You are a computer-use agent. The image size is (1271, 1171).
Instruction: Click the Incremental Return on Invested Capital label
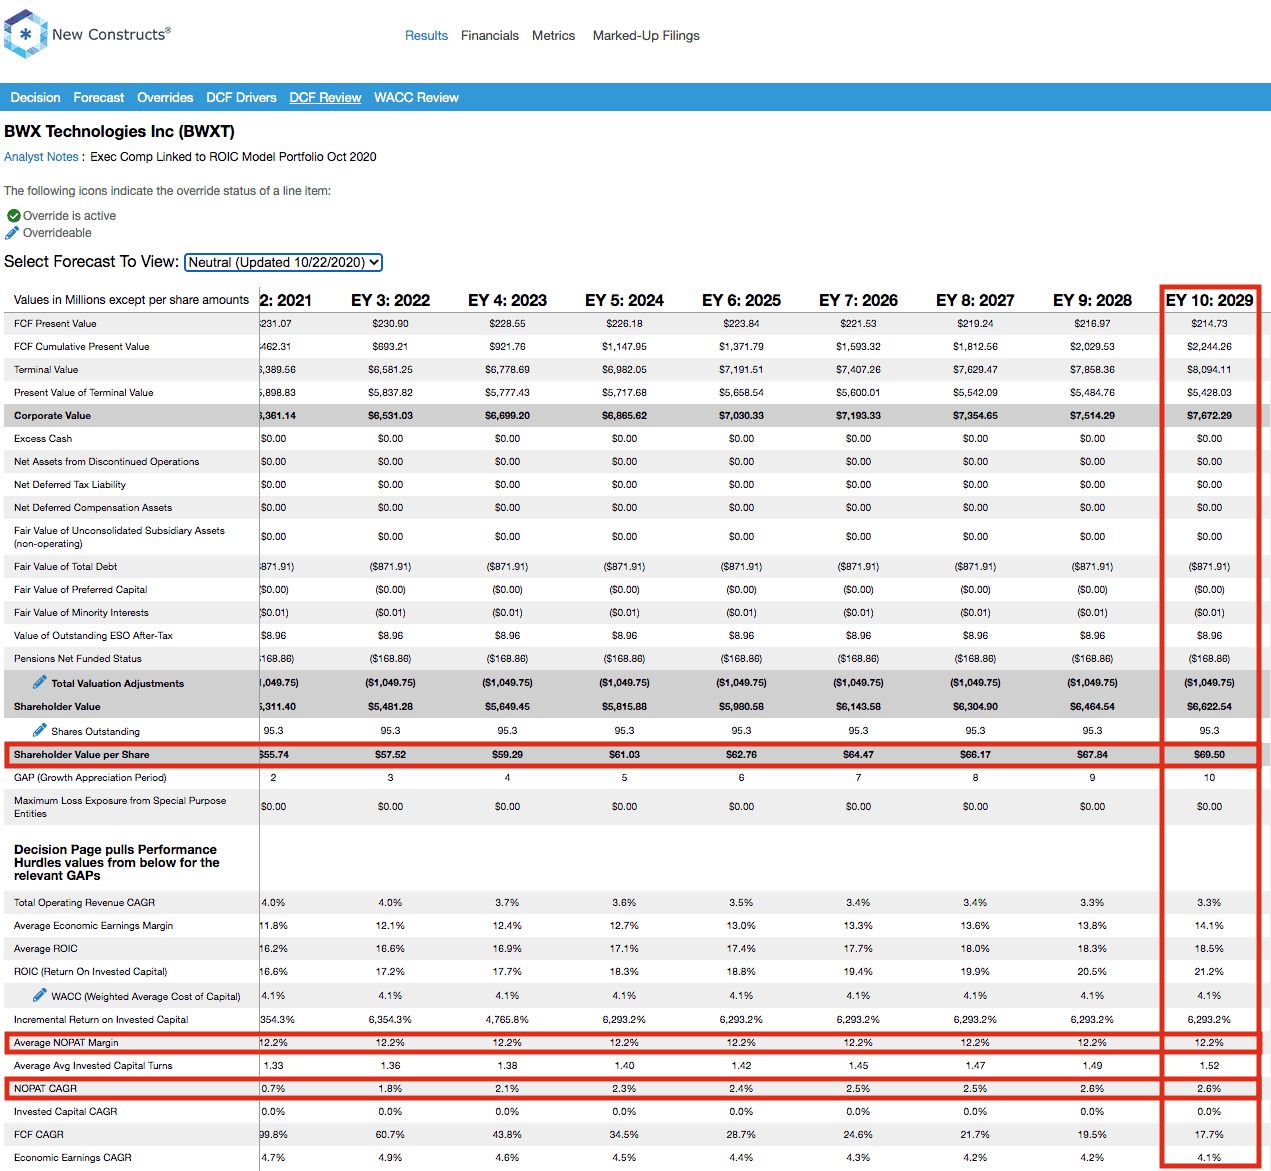pos(101,1020)
